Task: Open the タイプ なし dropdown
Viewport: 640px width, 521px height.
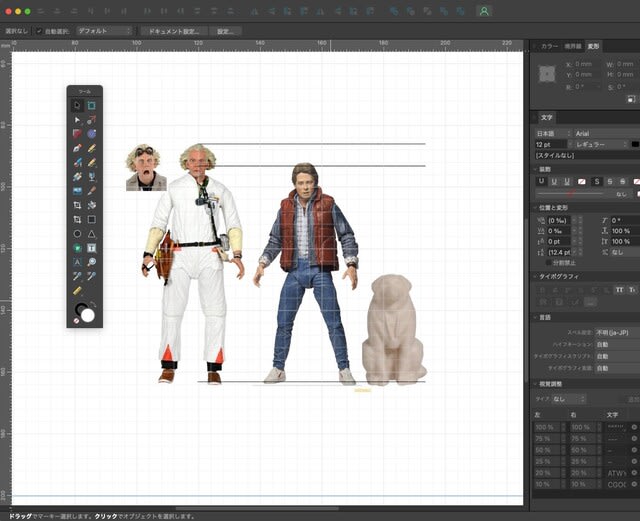Action: tap(569, 399)
